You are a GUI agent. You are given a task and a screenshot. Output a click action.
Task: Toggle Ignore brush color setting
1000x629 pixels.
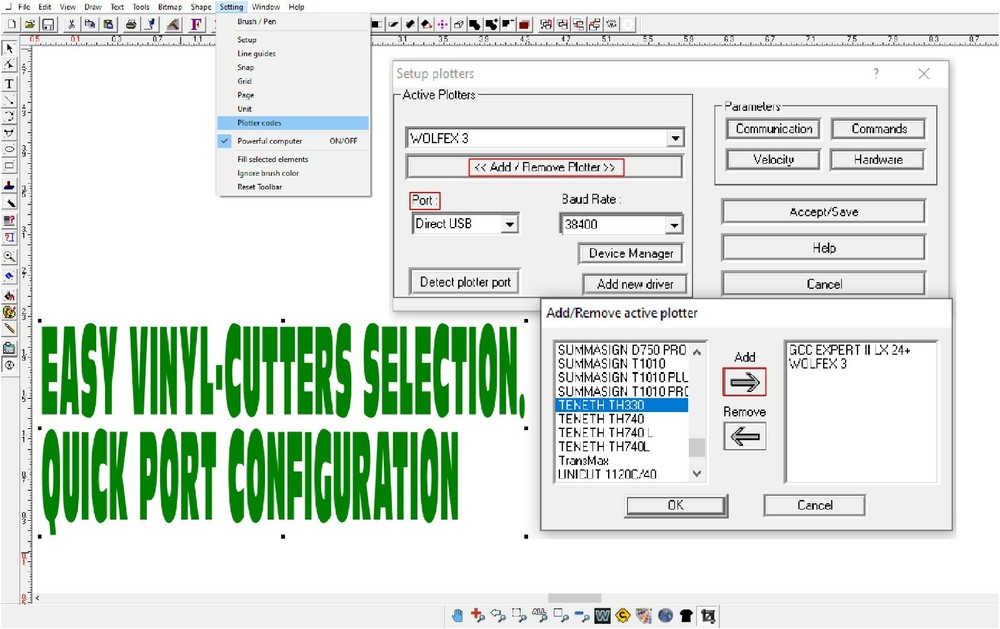tap(265, 172)
